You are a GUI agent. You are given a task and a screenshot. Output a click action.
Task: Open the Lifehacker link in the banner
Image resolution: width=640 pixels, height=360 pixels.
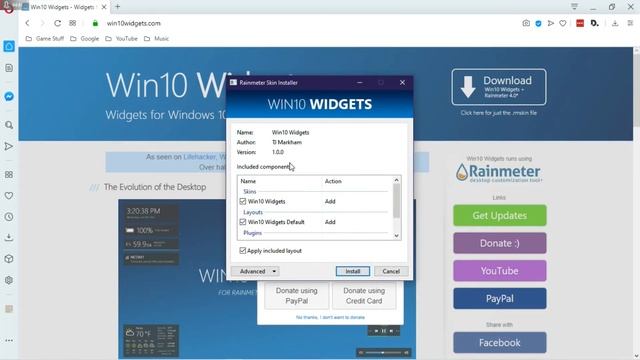coord(200,157)
